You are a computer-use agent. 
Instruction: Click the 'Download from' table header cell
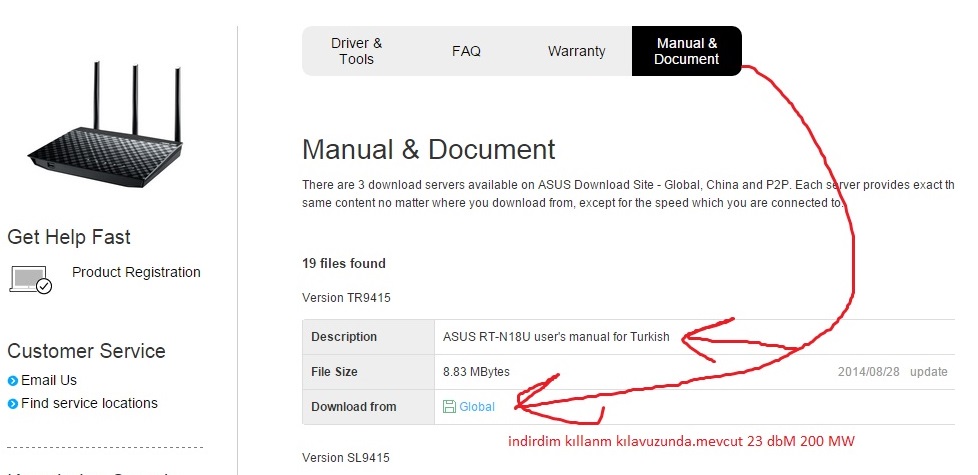(x=369, y=407)
